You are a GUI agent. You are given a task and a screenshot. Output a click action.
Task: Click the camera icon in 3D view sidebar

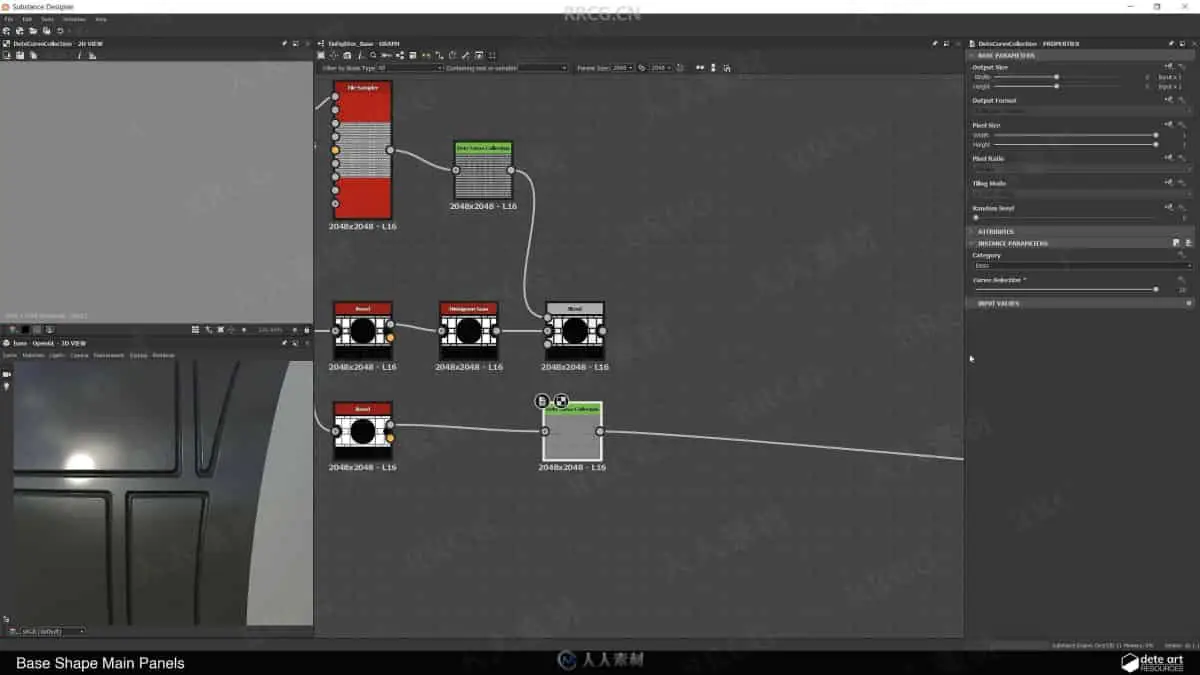coord(6,374)
